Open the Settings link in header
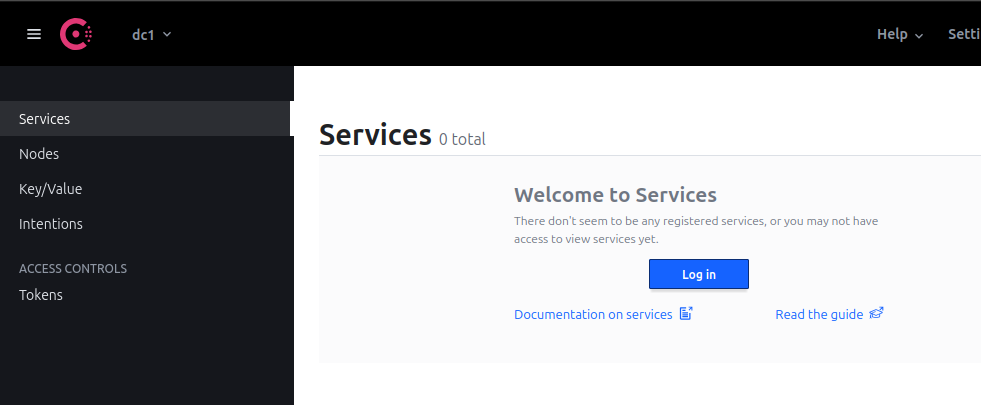The height and width of the screenshot is (405, 981). point(964,34)
